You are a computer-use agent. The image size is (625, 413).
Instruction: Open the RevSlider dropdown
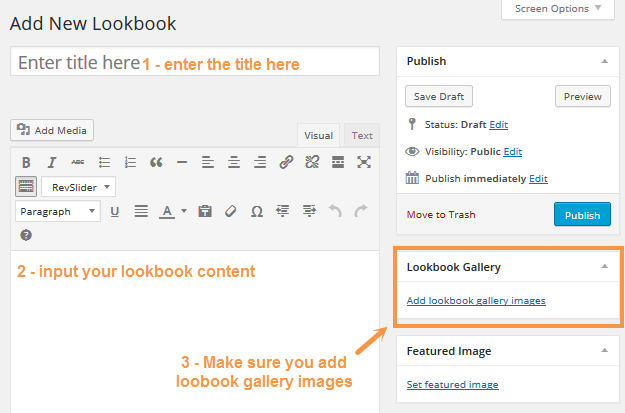click(79, 186)
